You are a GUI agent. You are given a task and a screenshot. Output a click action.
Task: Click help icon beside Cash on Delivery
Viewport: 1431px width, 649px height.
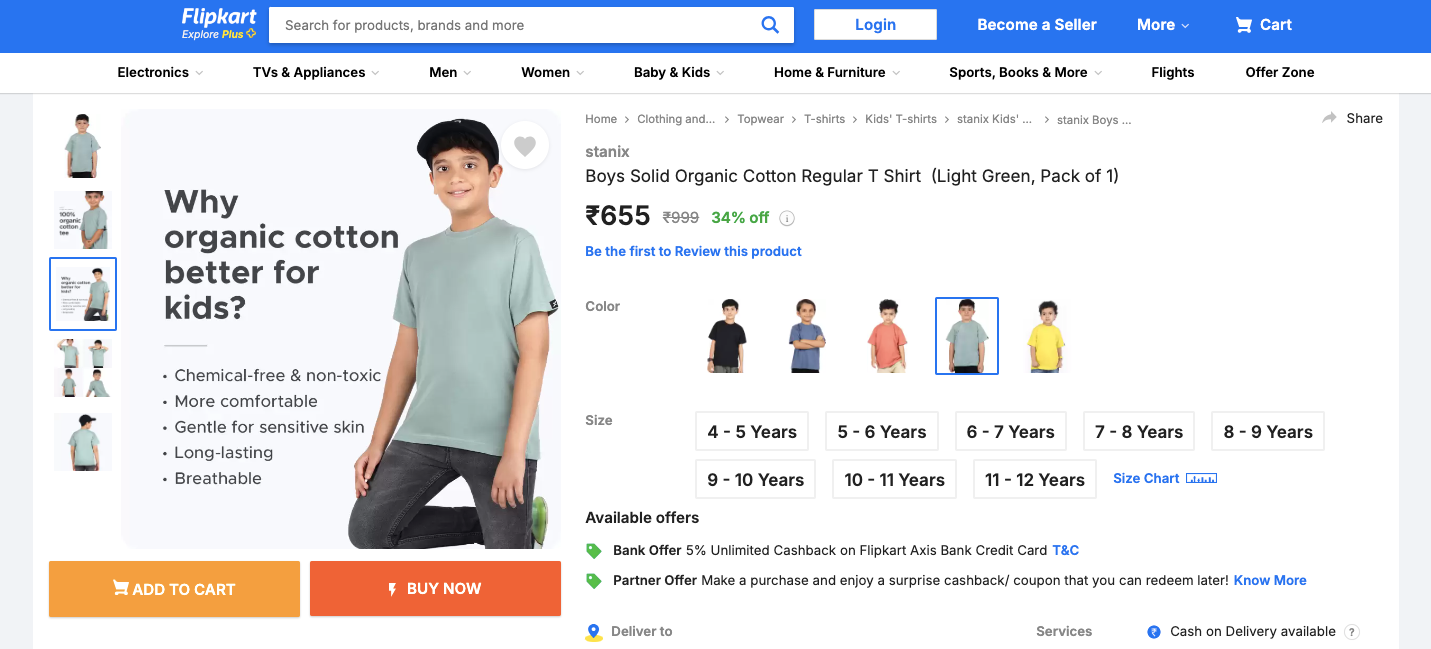click(x=1352, y=632)
